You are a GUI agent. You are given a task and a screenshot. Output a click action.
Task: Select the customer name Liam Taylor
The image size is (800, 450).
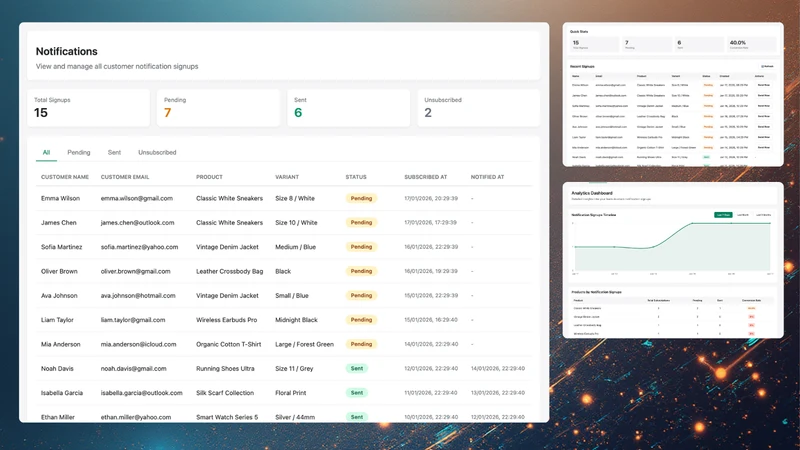(57, 320)
